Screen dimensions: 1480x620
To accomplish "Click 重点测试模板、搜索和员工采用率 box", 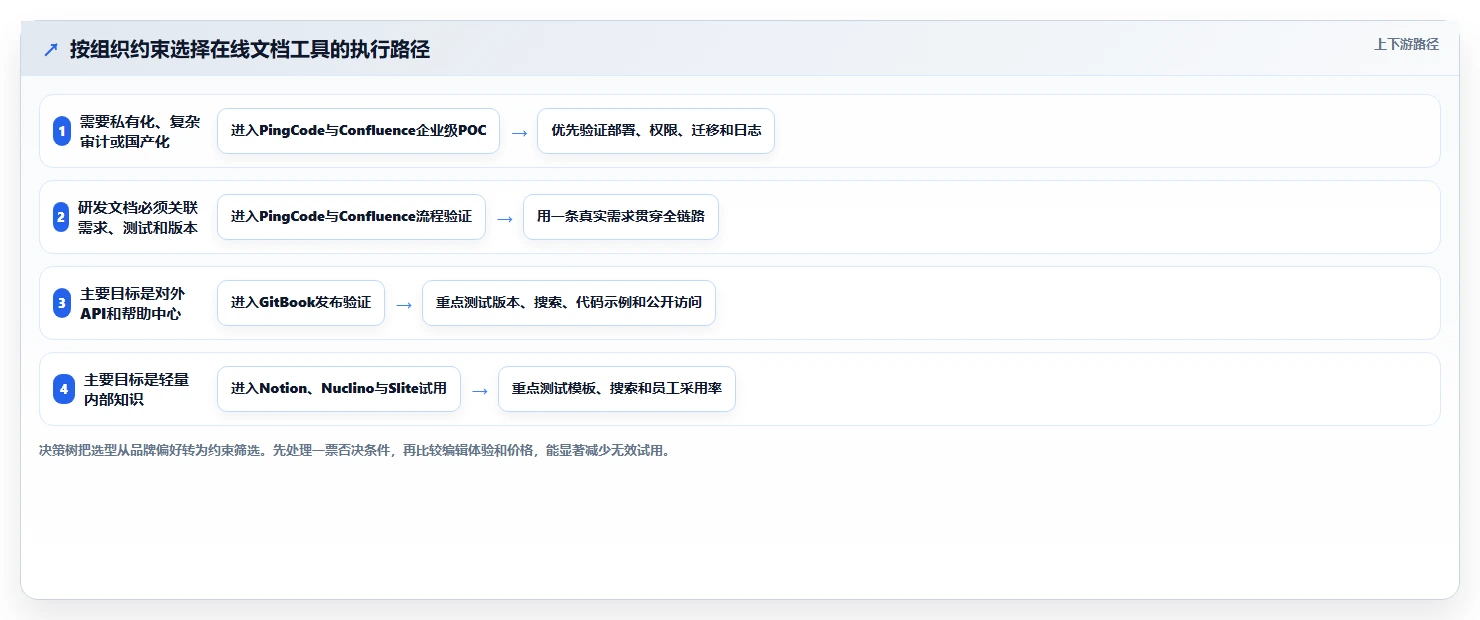I will [x=617, y=389].
